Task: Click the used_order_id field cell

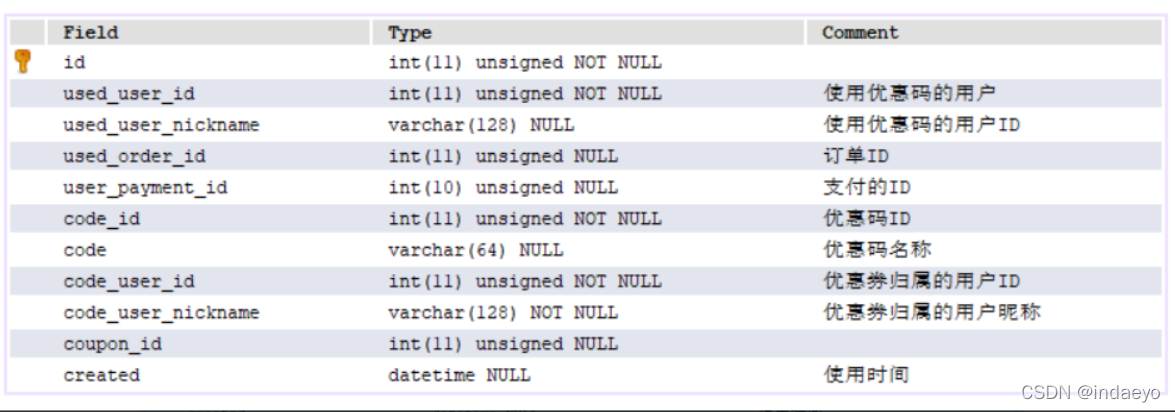Action: pos(134,156)
